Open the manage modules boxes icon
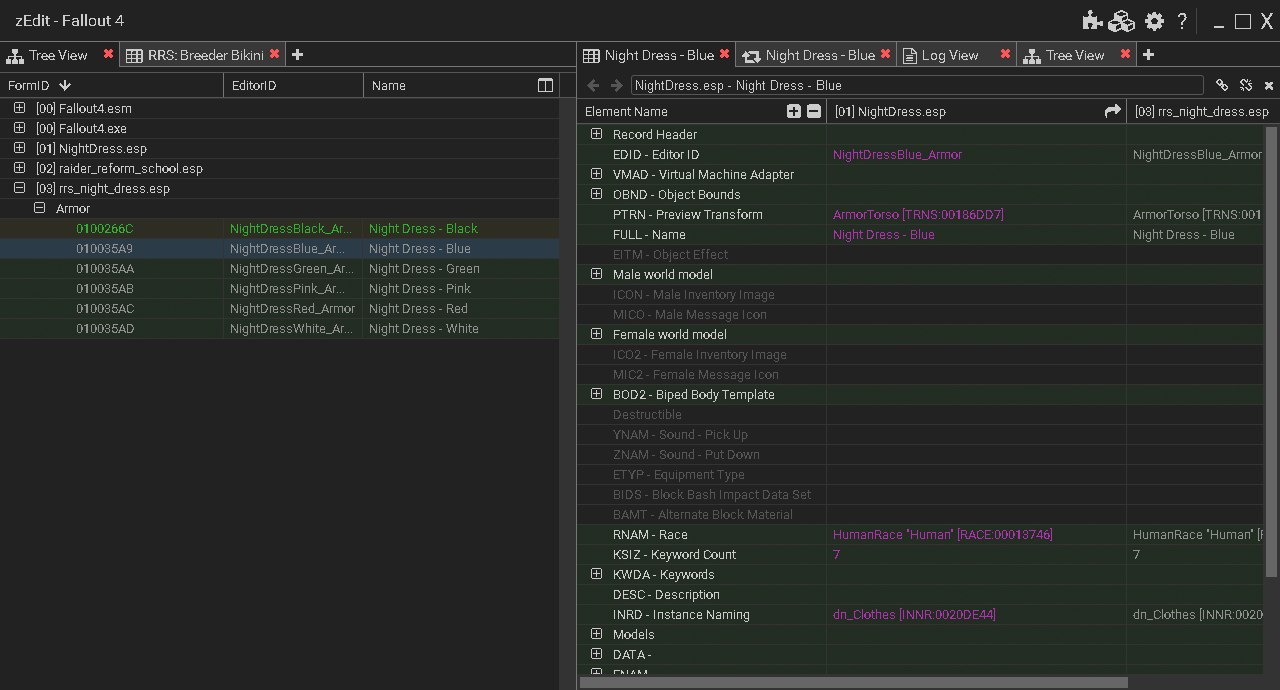This screenshot has height=690, width=1280. click(1122, 21)
